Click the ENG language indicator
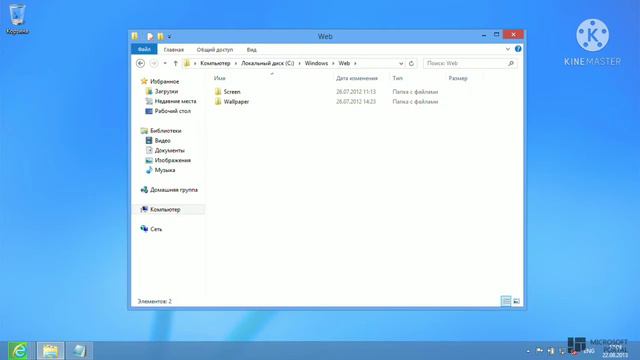 pyautogui.click(x=589, y=351)
